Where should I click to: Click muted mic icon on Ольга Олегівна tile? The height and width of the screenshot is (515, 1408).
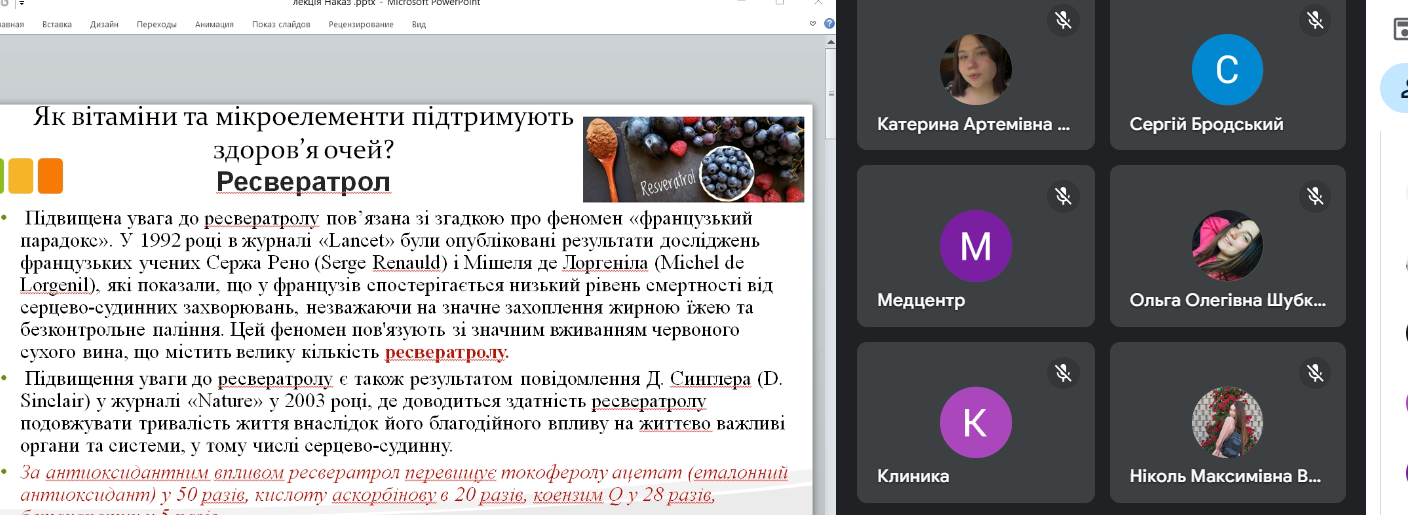pos(1315,196)
